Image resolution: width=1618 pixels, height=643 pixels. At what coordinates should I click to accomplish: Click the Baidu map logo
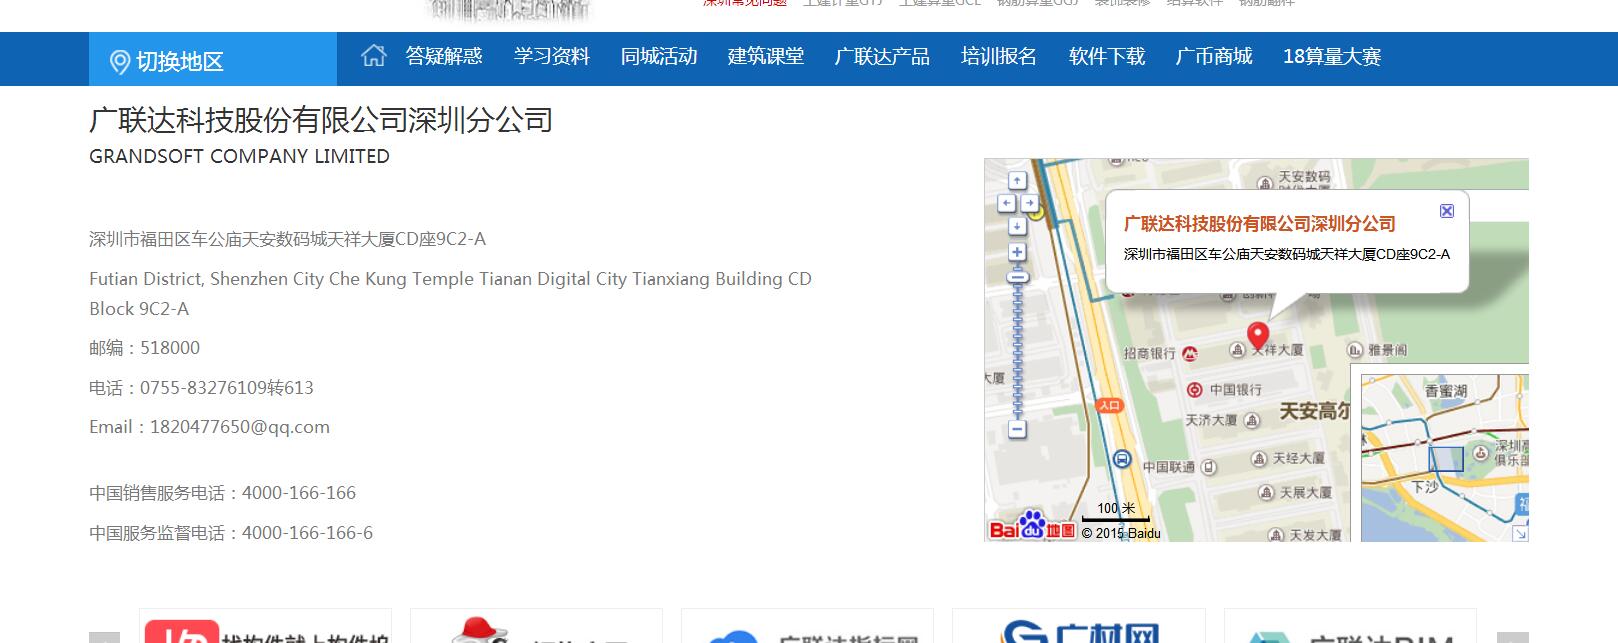[1032, 527]
